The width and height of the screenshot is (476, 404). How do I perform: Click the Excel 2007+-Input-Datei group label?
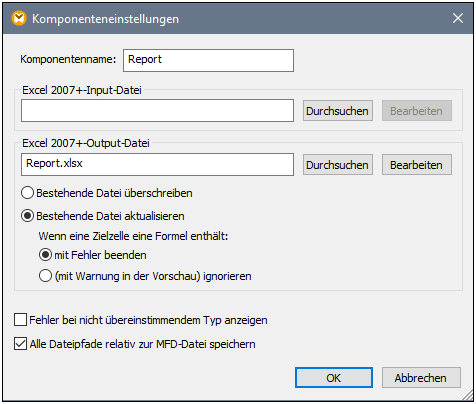(82, 90)
